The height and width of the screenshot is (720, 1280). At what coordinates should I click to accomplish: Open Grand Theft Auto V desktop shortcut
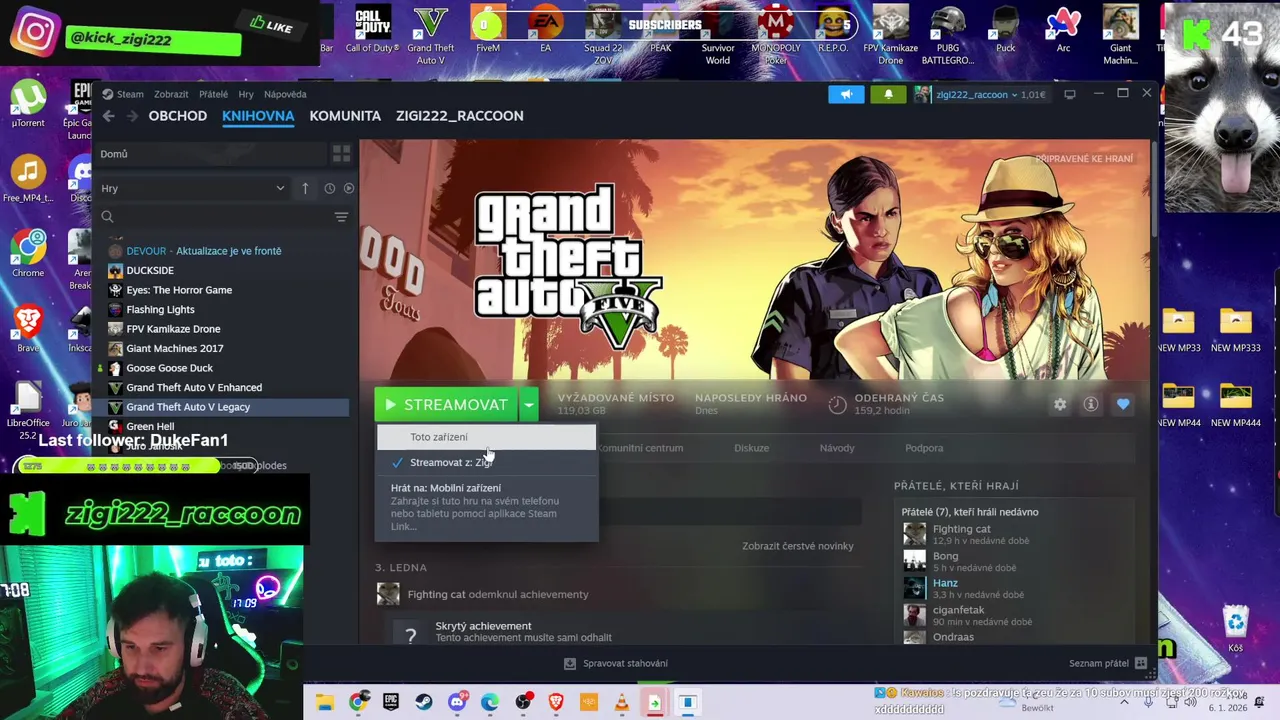coord(430,35)
